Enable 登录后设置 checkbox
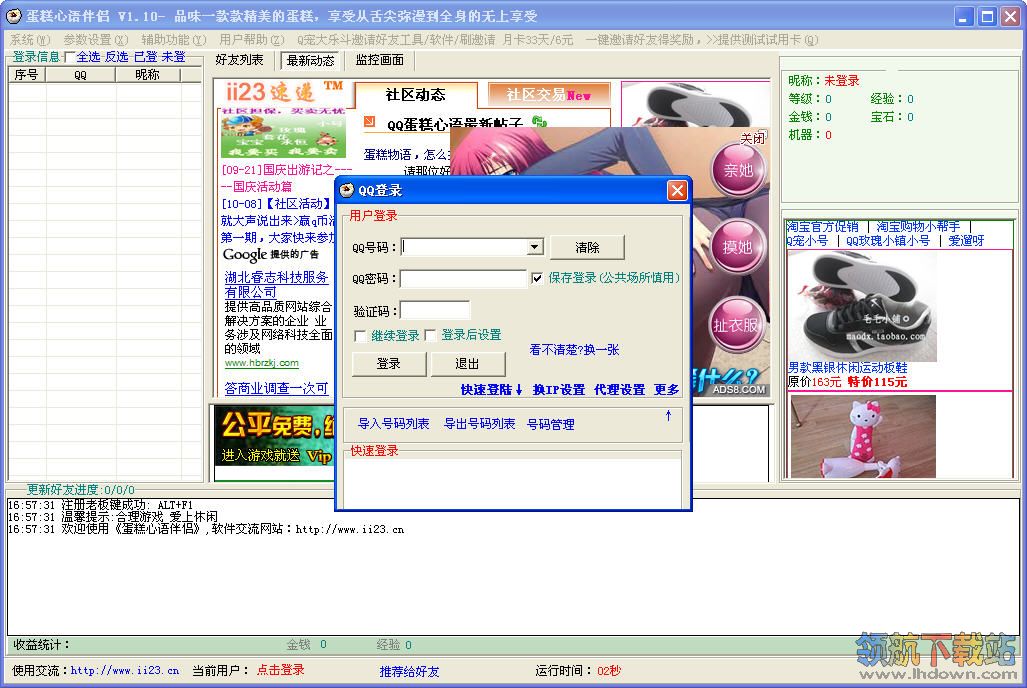This screenshot has height=688, width=1027. (x=430, y=335)
